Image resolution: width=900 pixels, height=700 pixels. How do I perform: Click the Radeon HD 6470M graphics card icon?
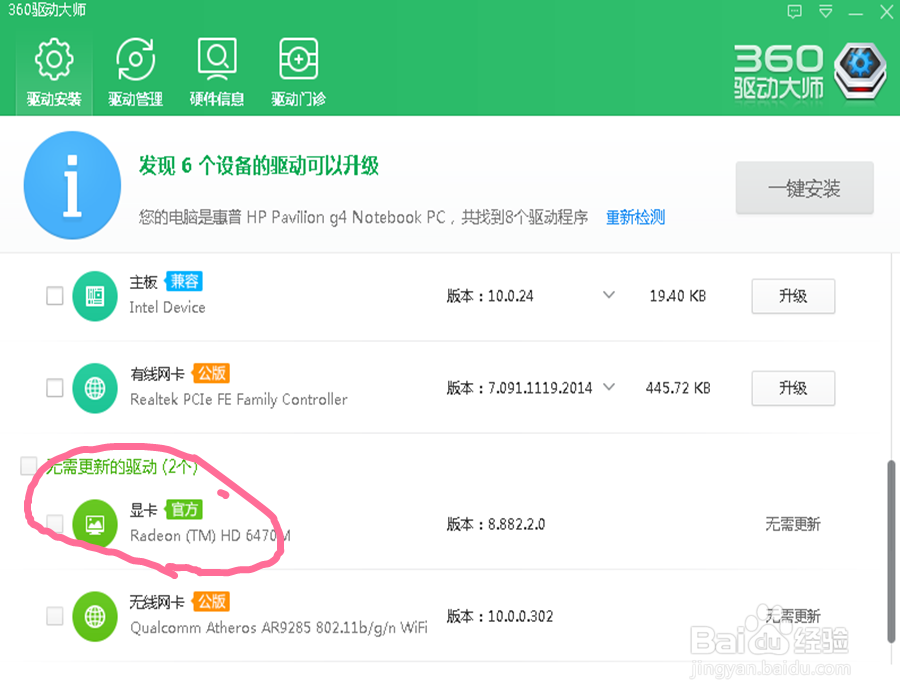pos(94,524)
